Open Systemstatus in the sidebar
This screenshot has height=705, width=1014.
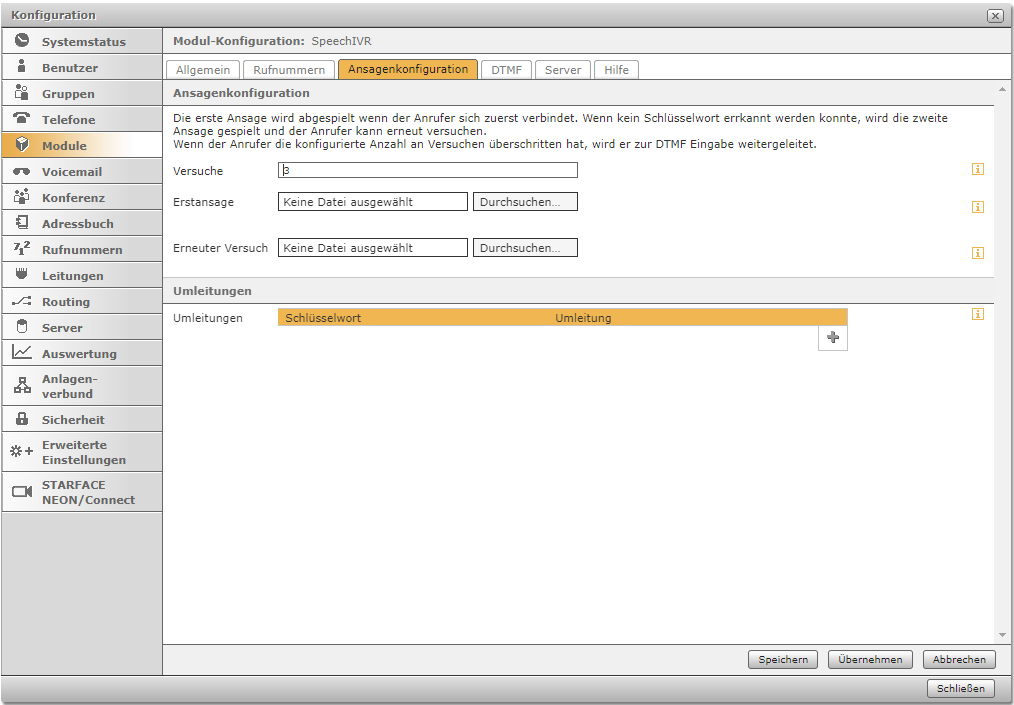pyautogui.click(x=82, y=41)
